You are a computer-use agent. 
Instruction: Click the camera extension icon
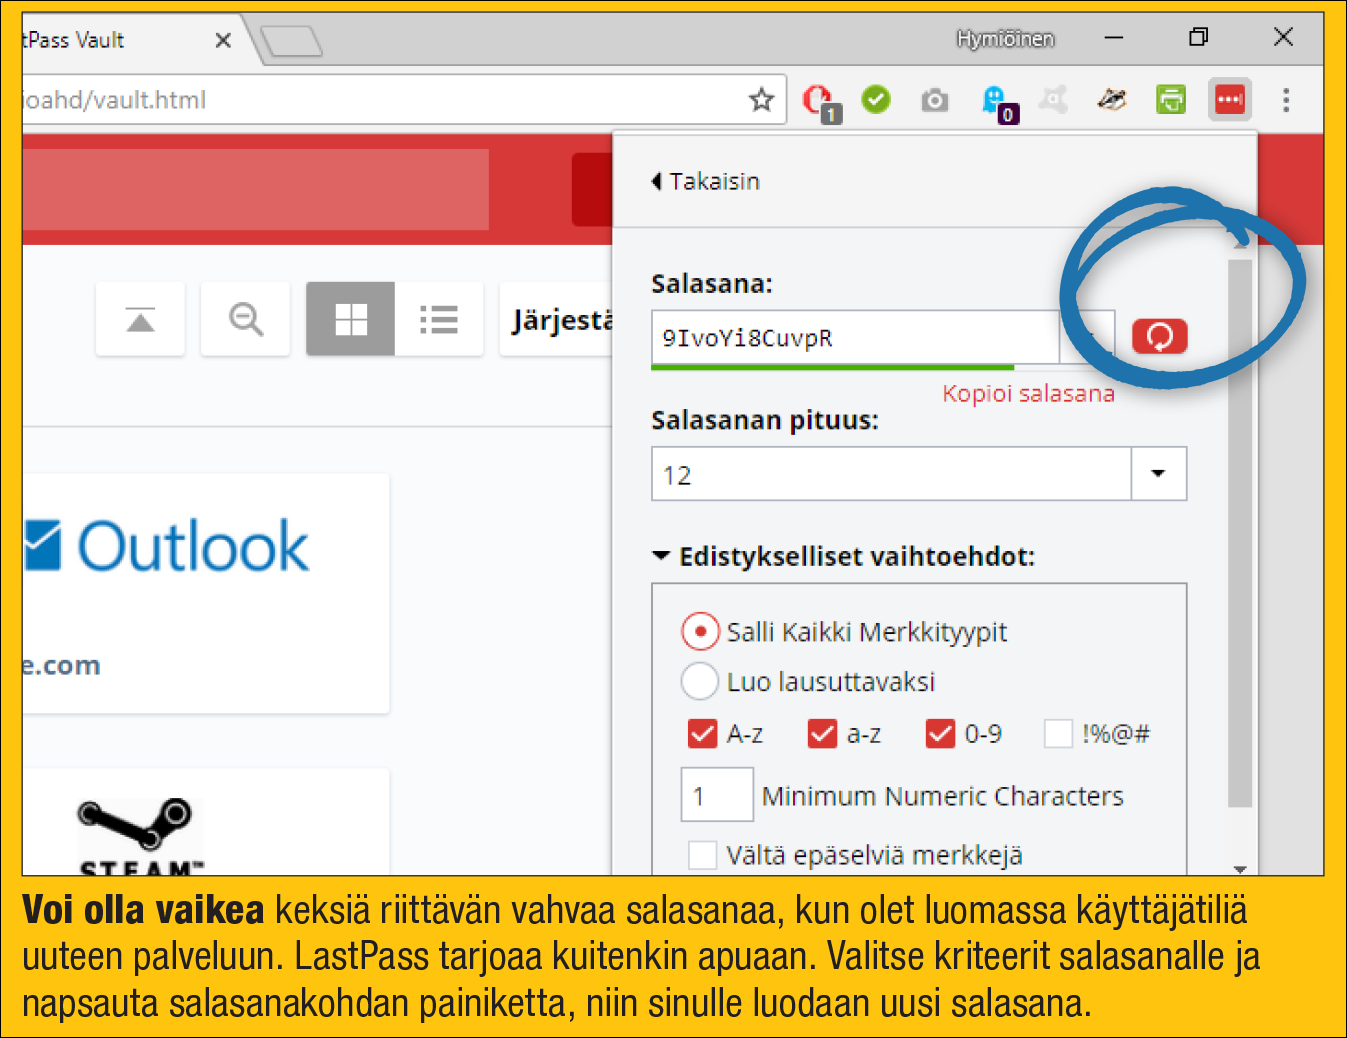pos(934,100)
